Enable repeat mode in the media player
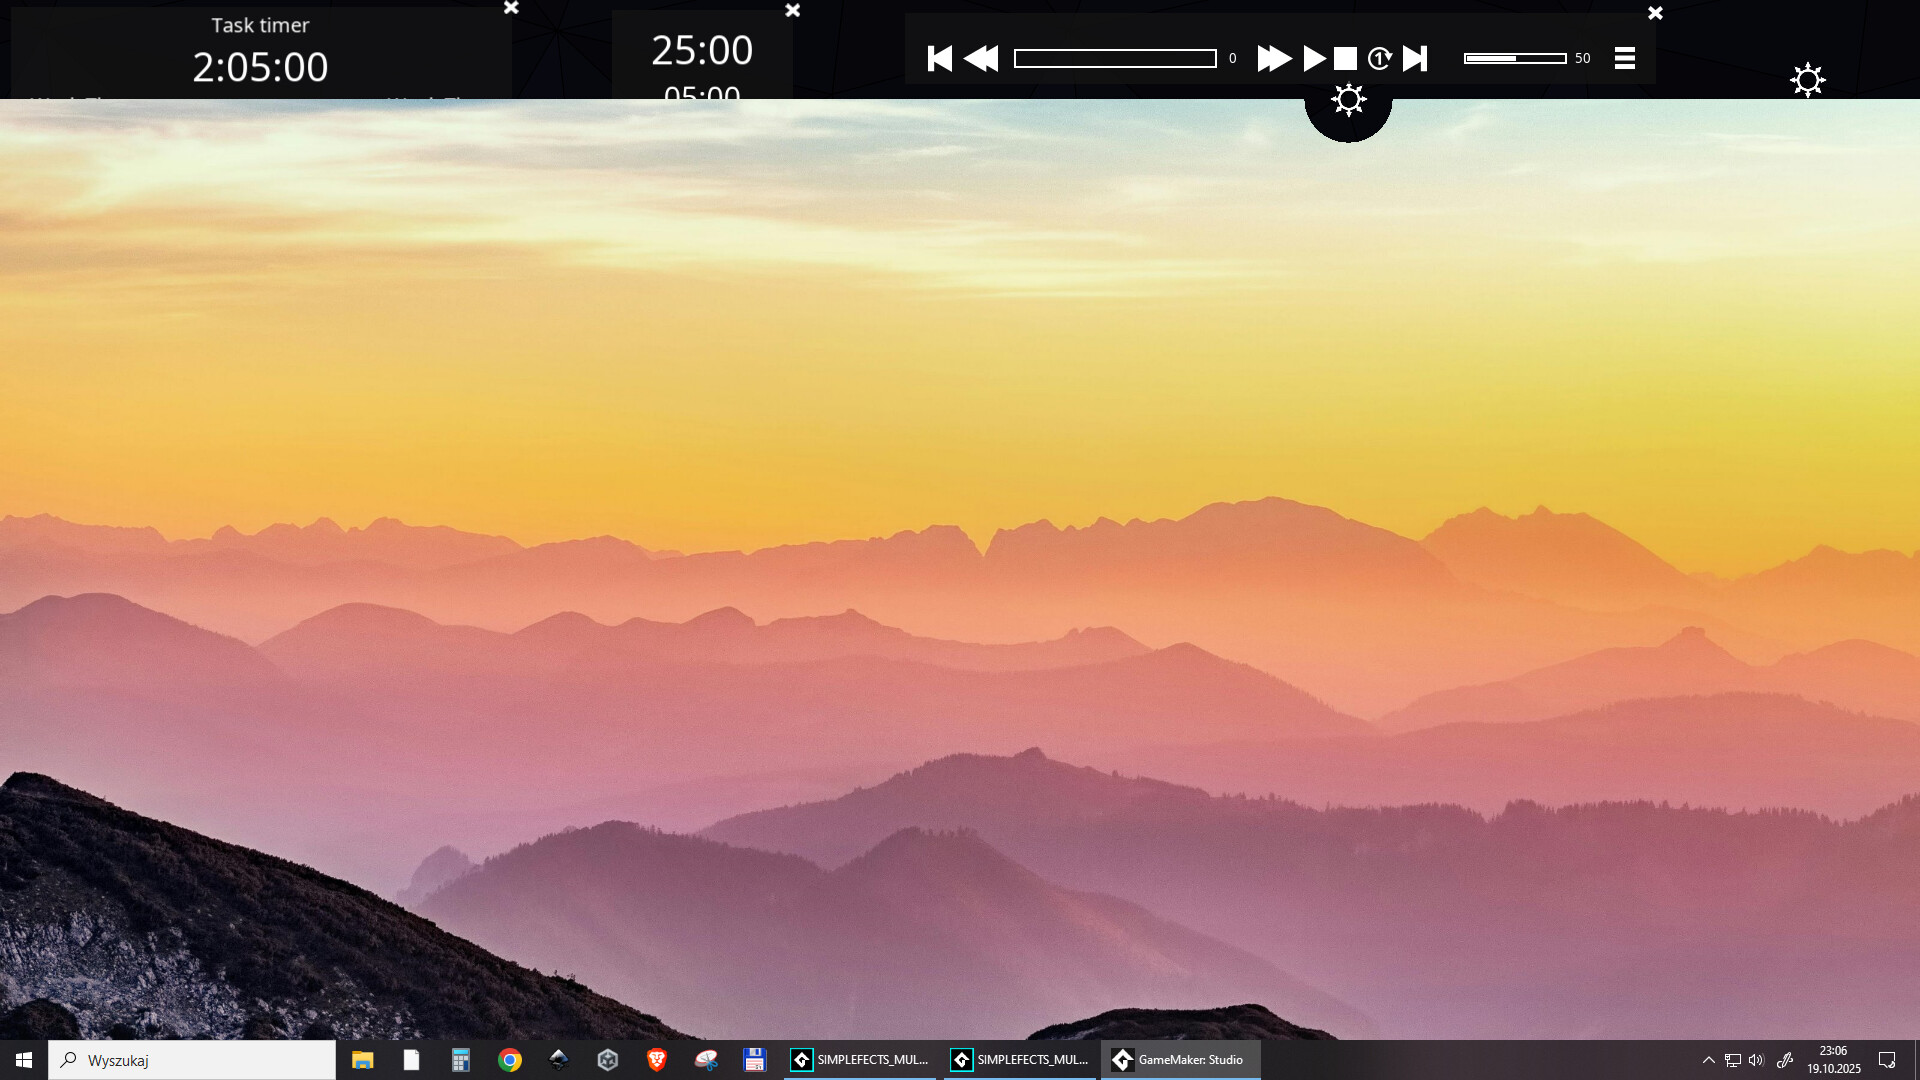1920x1080 pixels. 1380,58
